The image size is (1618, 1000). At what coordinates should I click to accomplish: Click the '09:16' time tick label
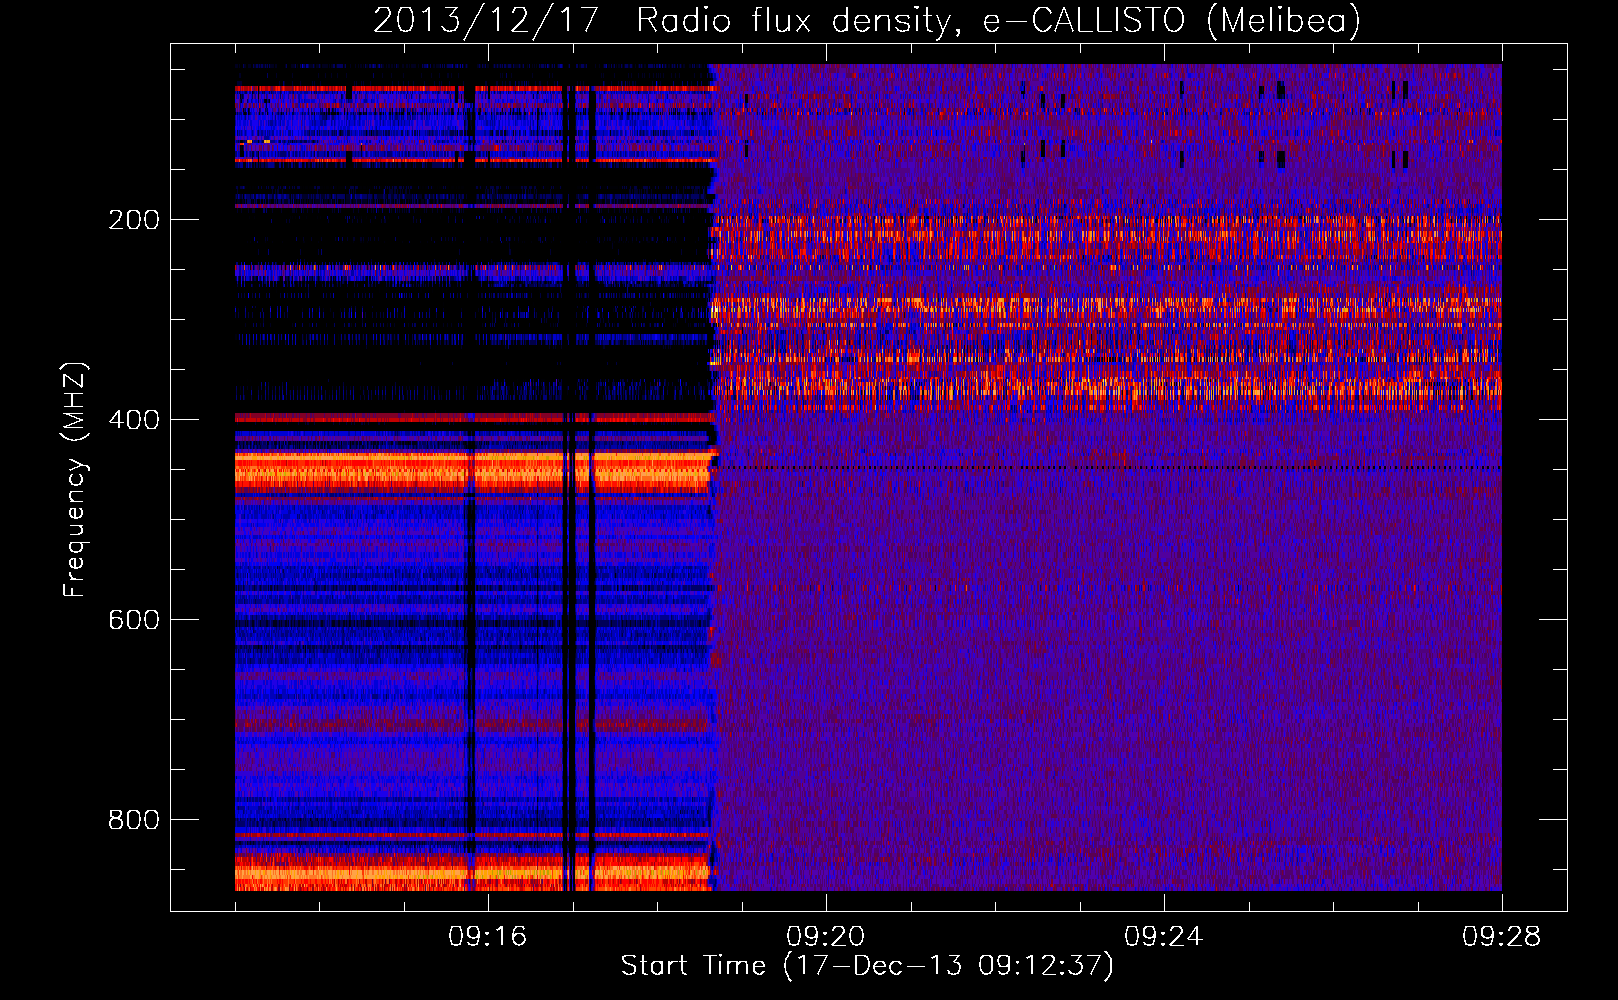[x=487, y=937]
